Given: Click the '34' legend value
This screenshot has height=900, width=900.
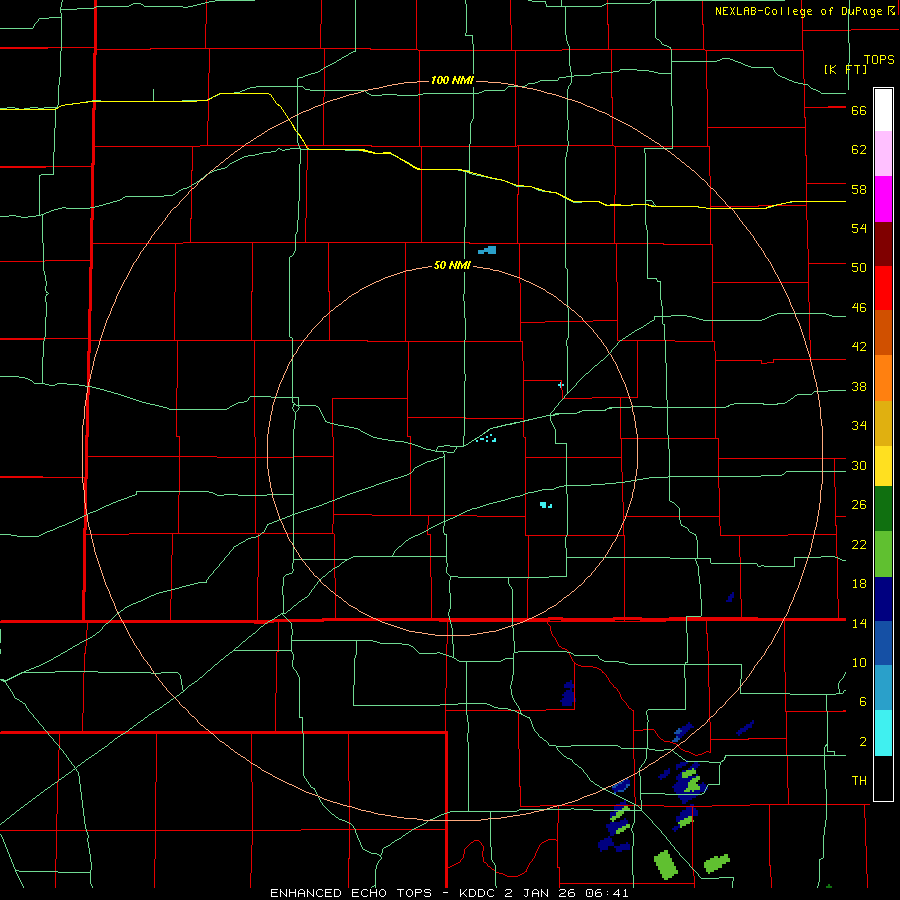Looking at the screenshot, I should (x=859, y=426).
